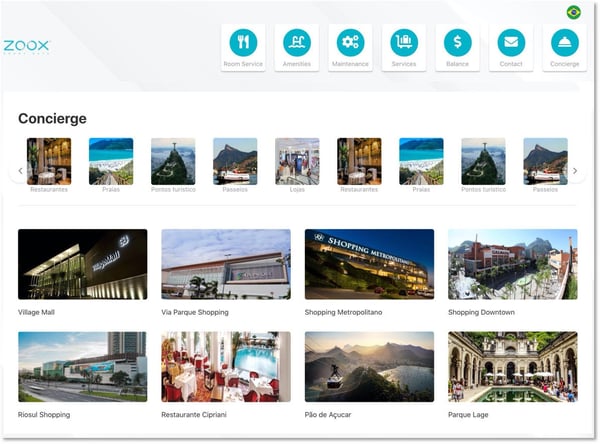Viewport: 600px width, 444px height.
Task: Open the Restaurante Cipriani card
Action: [225, 366]
